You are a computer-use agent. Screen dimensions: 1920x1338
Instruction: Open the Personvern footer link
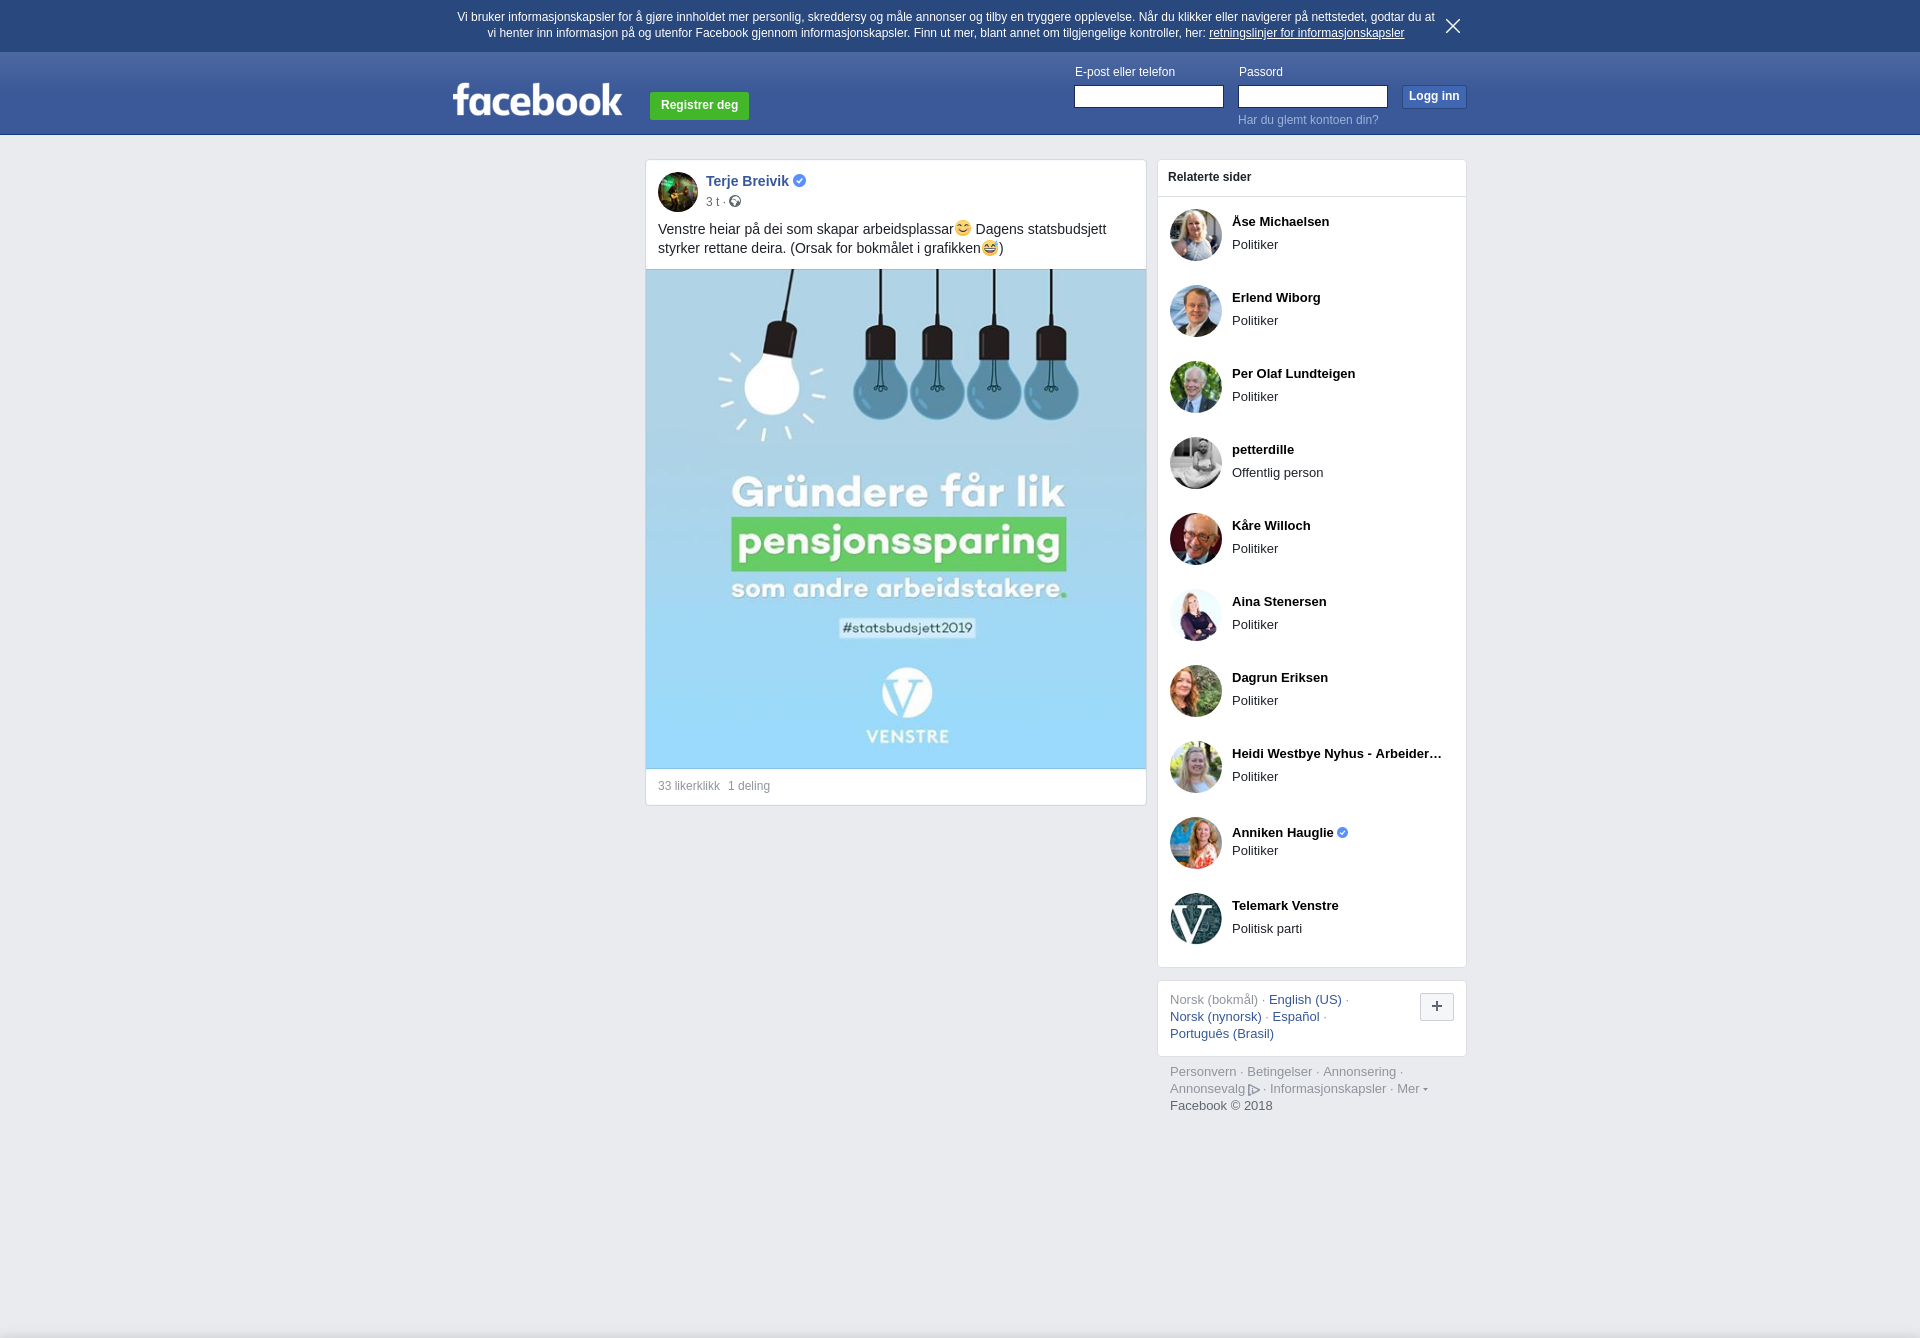(x=1203, y=1072)
